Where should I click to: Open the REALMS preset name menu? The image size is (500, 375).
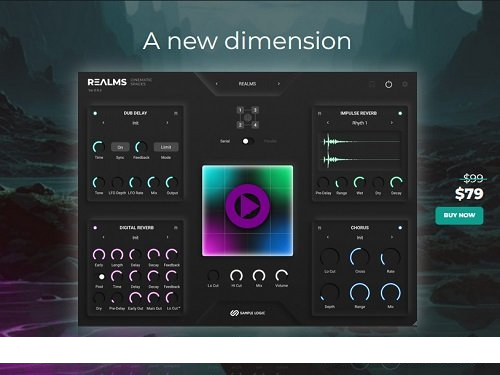click(247, 84)
